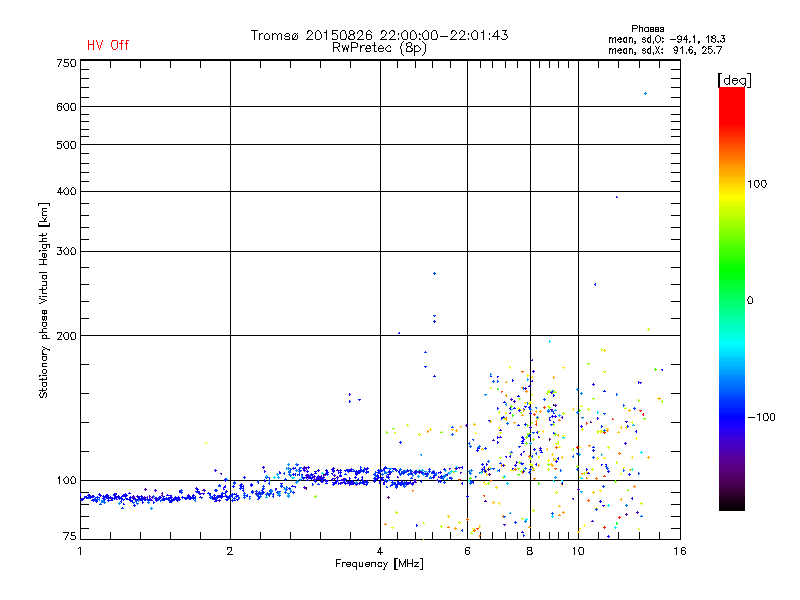Click the x-axis tick label '8'
Image resolution: width=800 pixels, height=600 pixels.
(x=530, y=551)
